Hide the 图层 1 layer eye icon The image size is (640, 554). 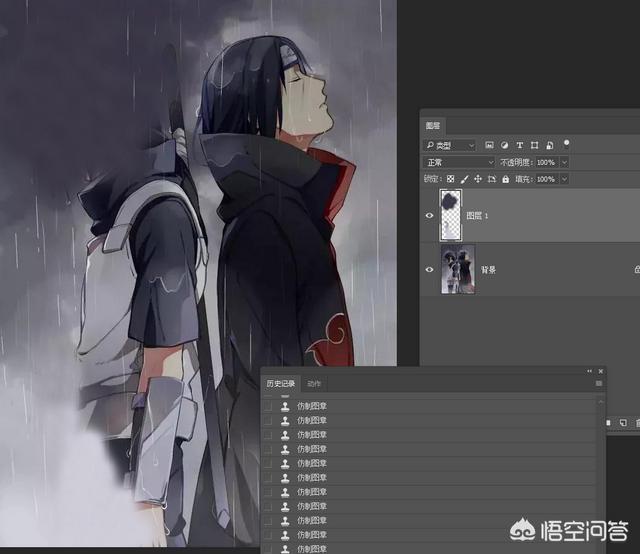429,216
